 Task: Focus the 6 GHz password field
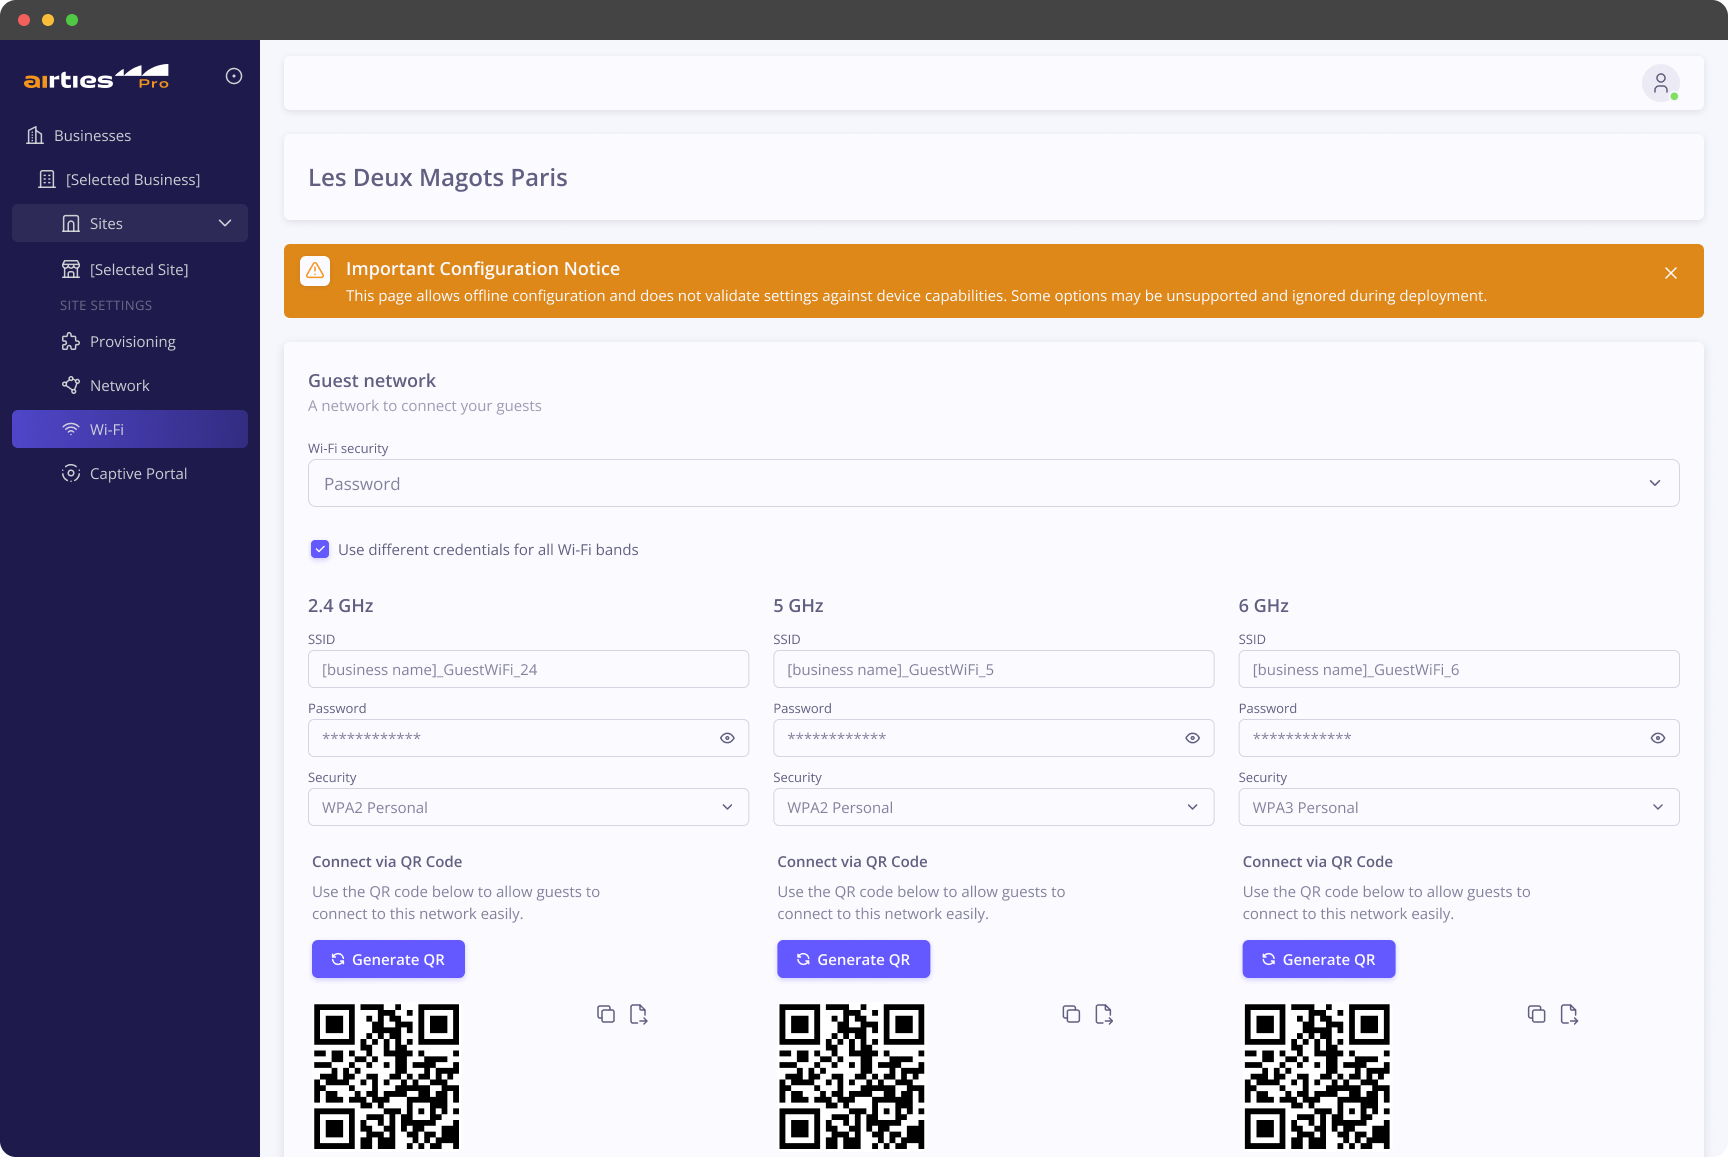[1458, 738]
